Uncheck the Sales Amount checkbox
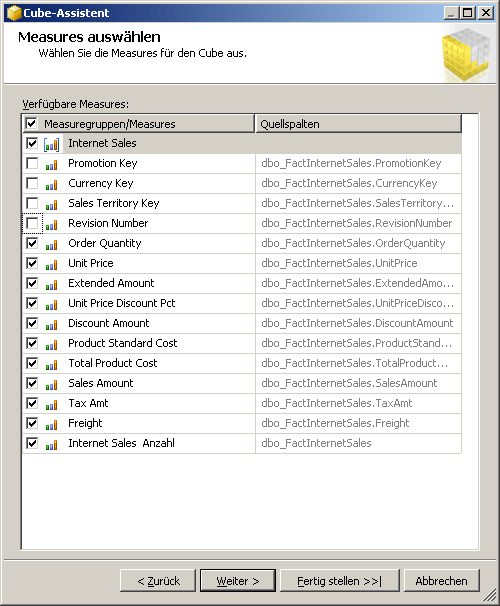This screenshot has width=500, height=606. pyautogui.click(x=32, y=383)
